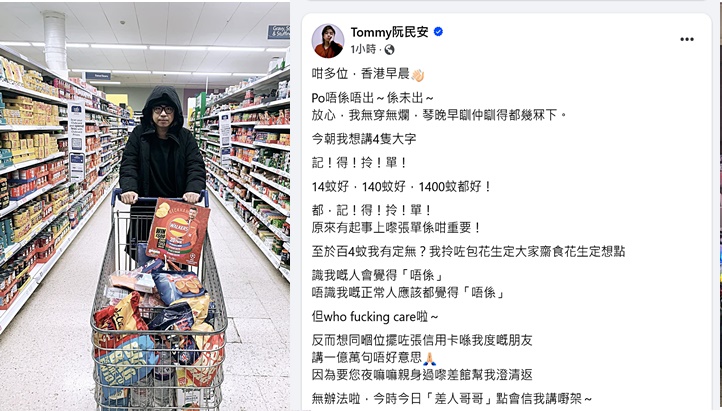This screenshot has height=411, width=722.
Task: Click the blue verified badge beside Tommy阮民安
Action: (x=438, y=32)
